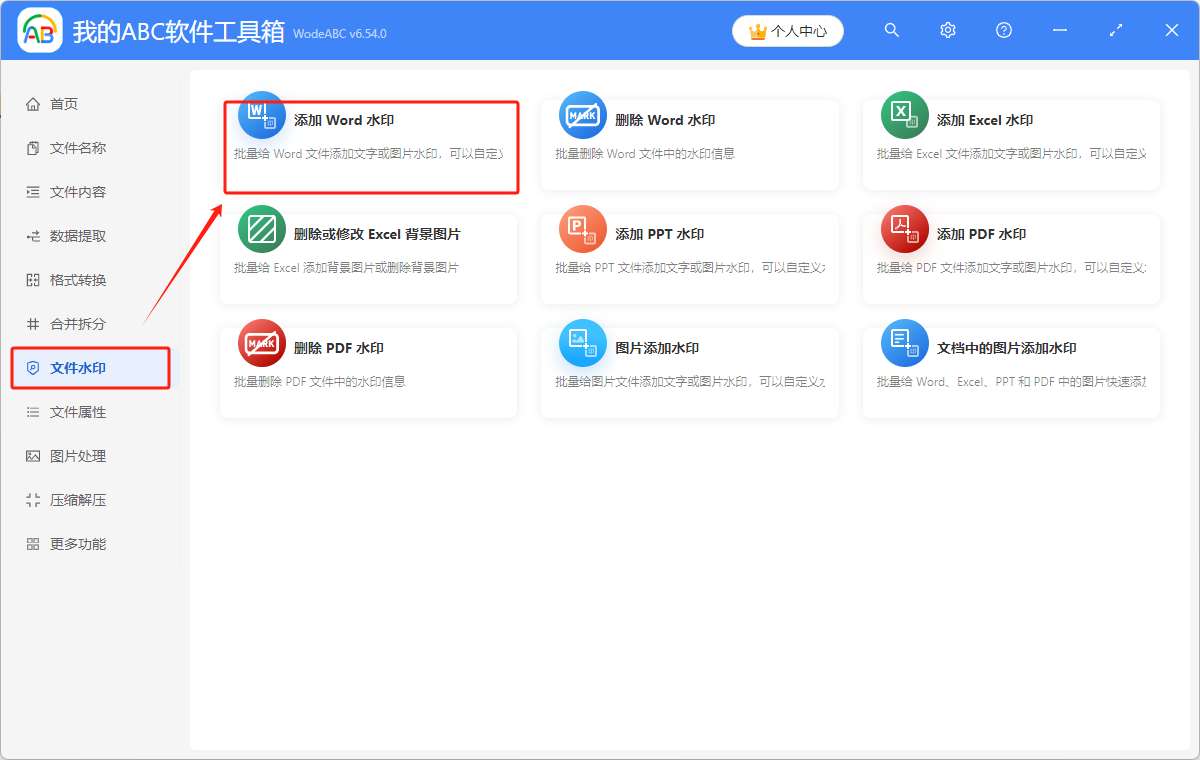Click the 添加 PPT 水印 icon
The image size is (1200, 760).
[x=583, y=229]
